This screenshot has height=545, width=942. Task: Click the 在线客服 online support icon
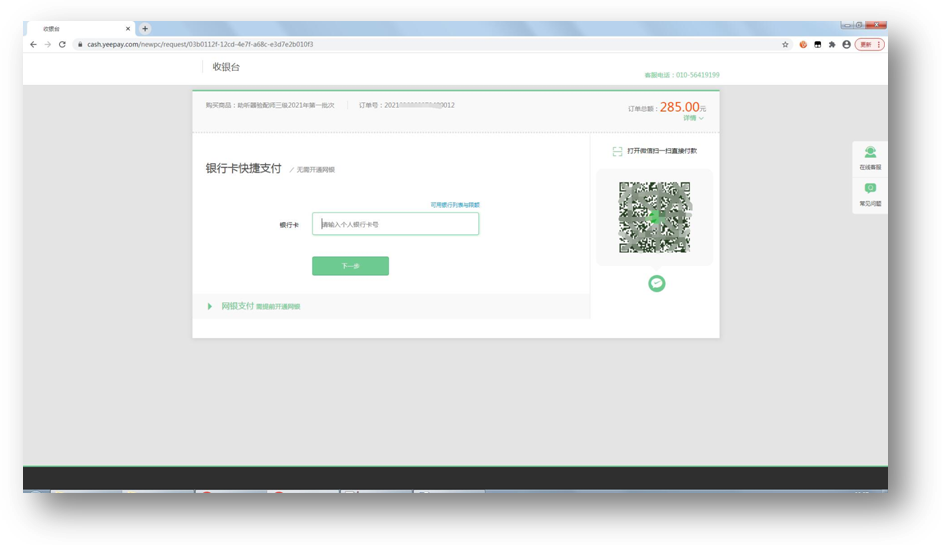pyautogui.click(x=870, y=154)
